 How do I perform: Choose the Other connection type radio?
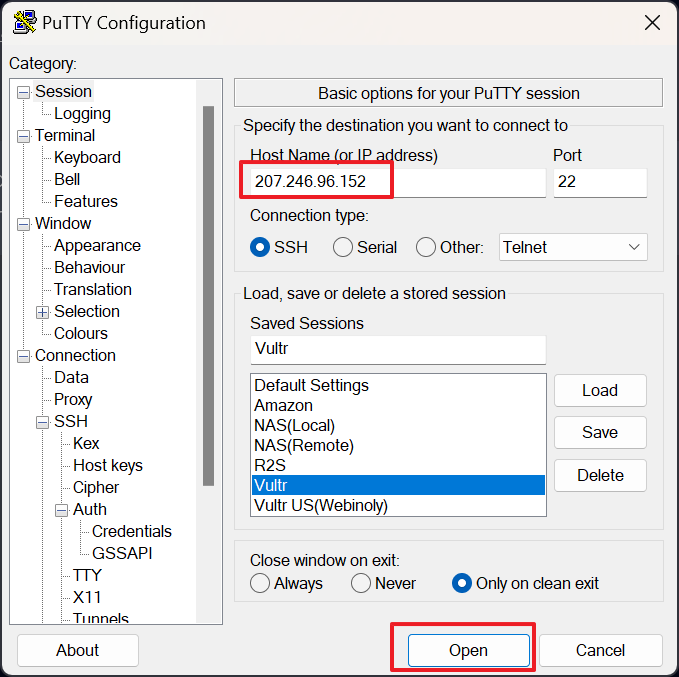point(426,247)
